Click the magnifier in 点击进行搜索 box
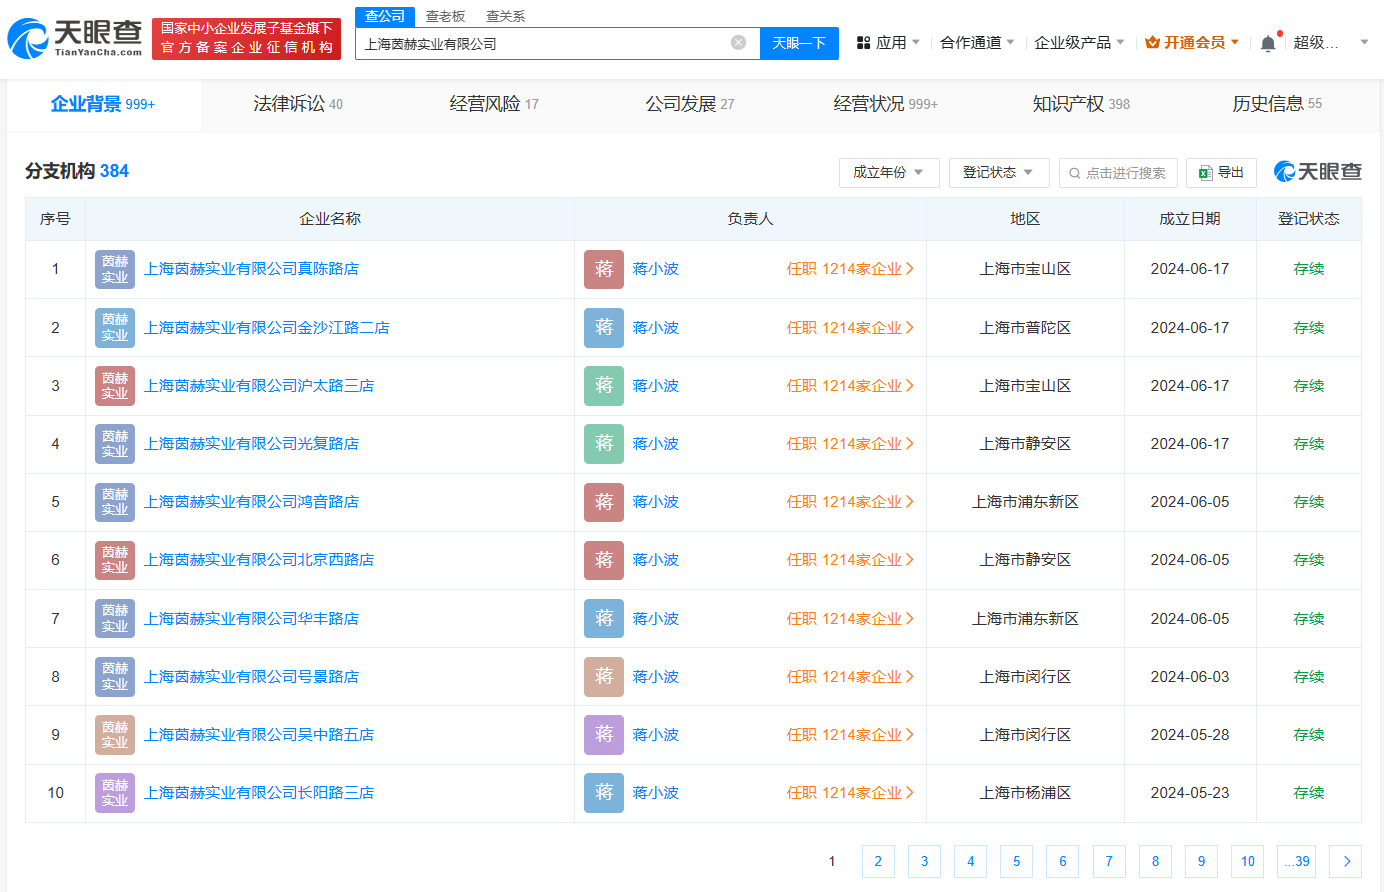 [x=1074, y=172]
